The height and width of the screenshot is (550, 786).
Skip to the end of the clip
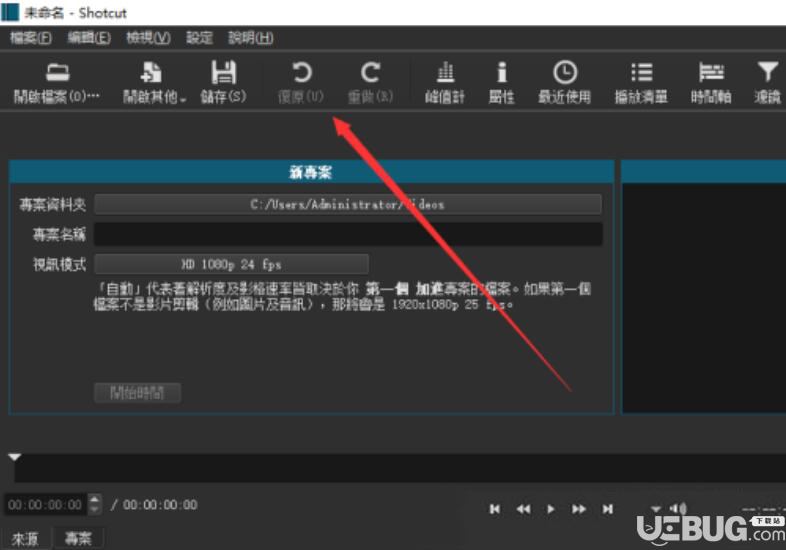608,509
